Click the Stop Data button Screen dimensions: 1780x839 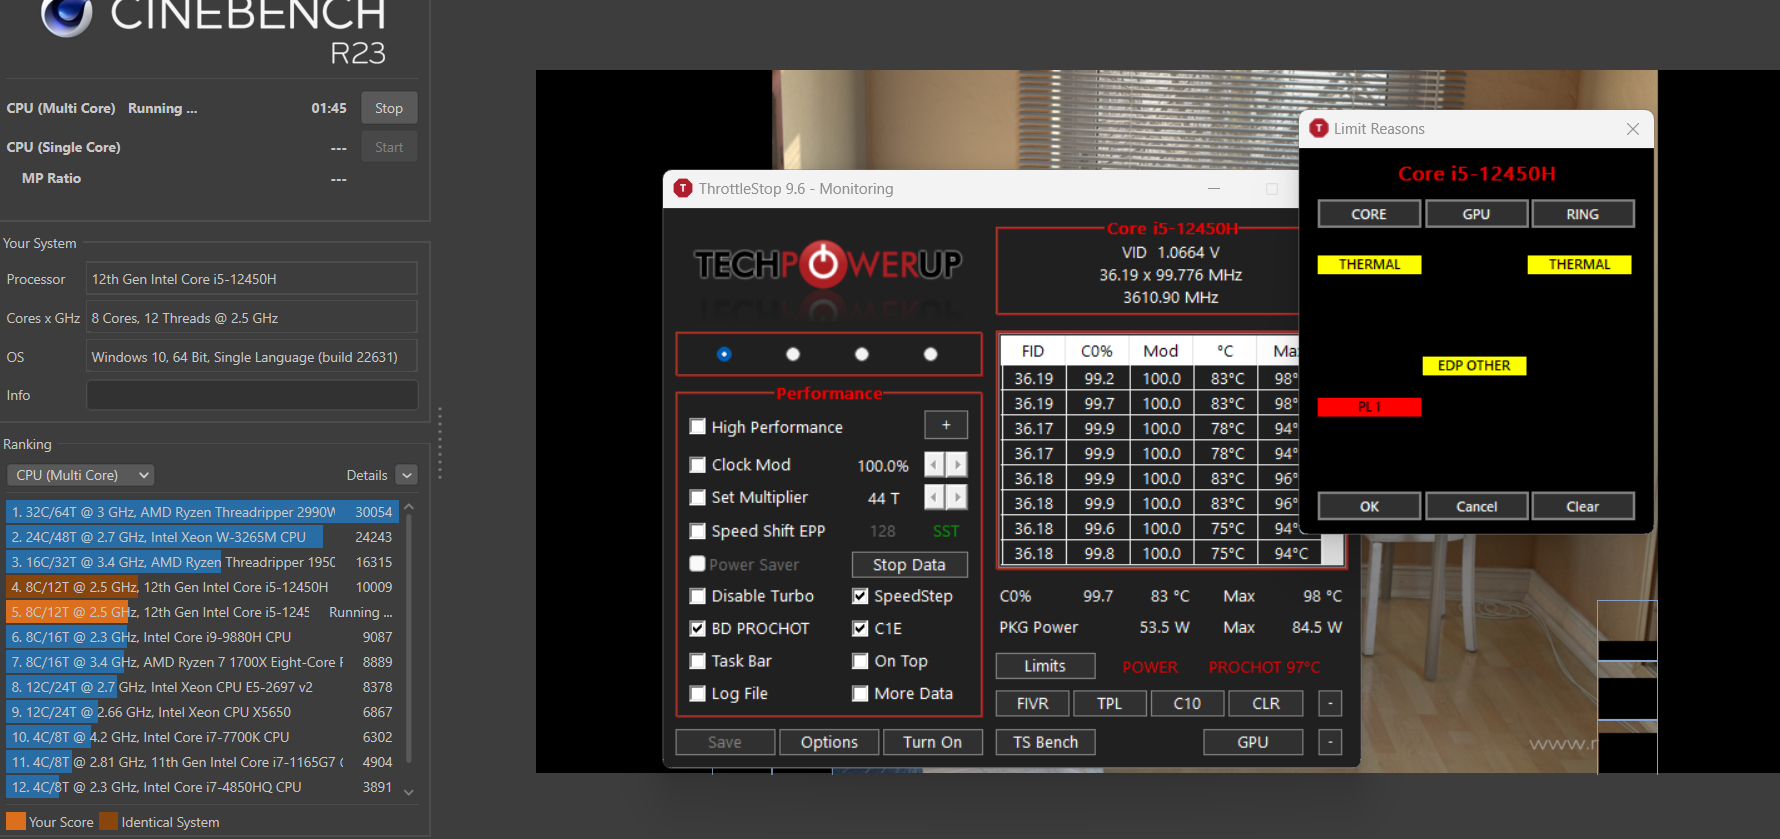[909, 565]
